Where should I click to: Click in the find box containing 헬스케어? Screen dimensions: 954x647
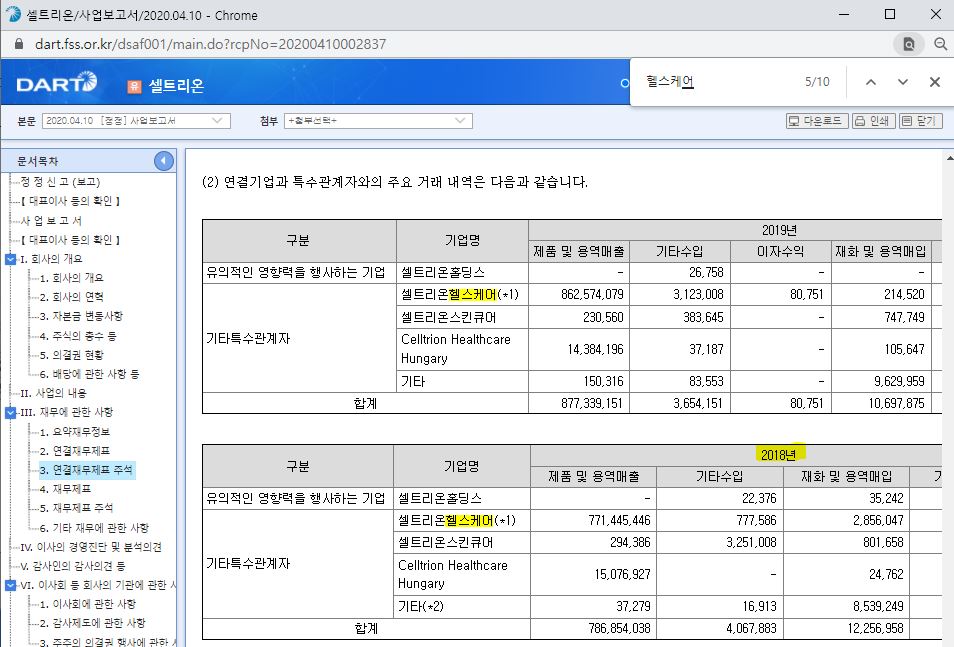pyautogui.click(x=718, y=82)
